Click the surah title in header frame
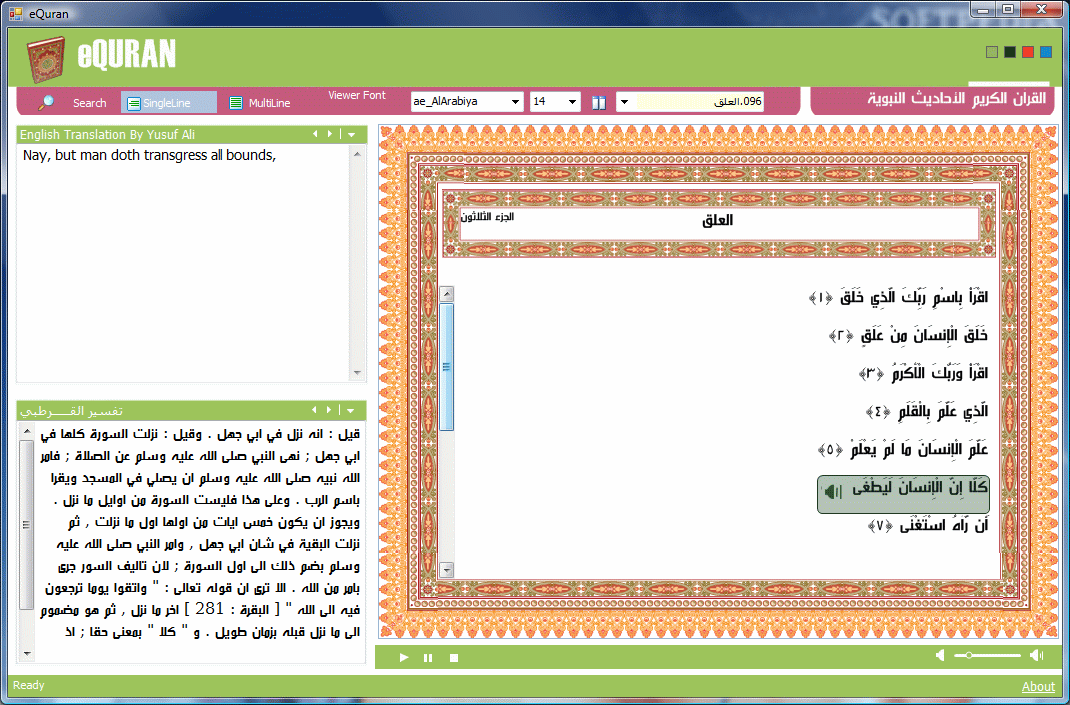This screenshot has height=705, width=1070. click(x=717, y=220)
